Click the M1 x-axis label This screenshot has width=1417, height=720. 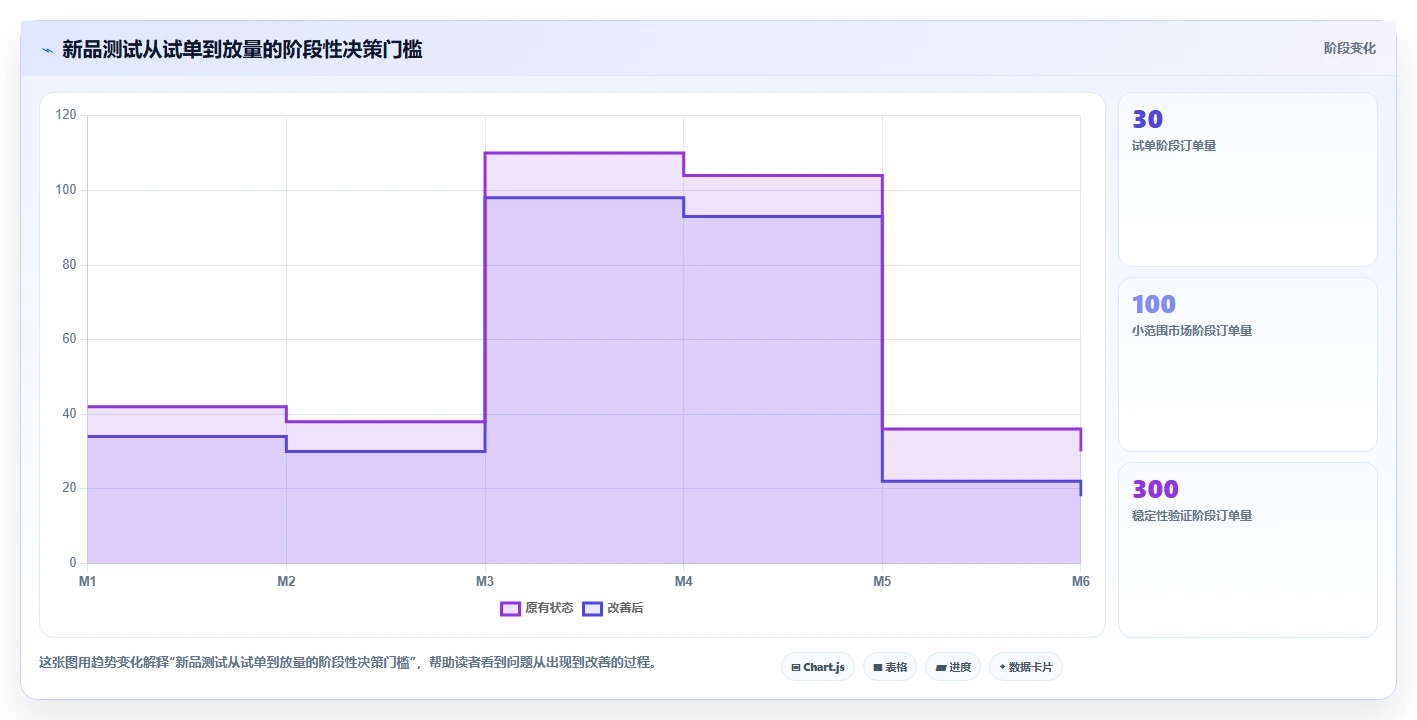87,581
